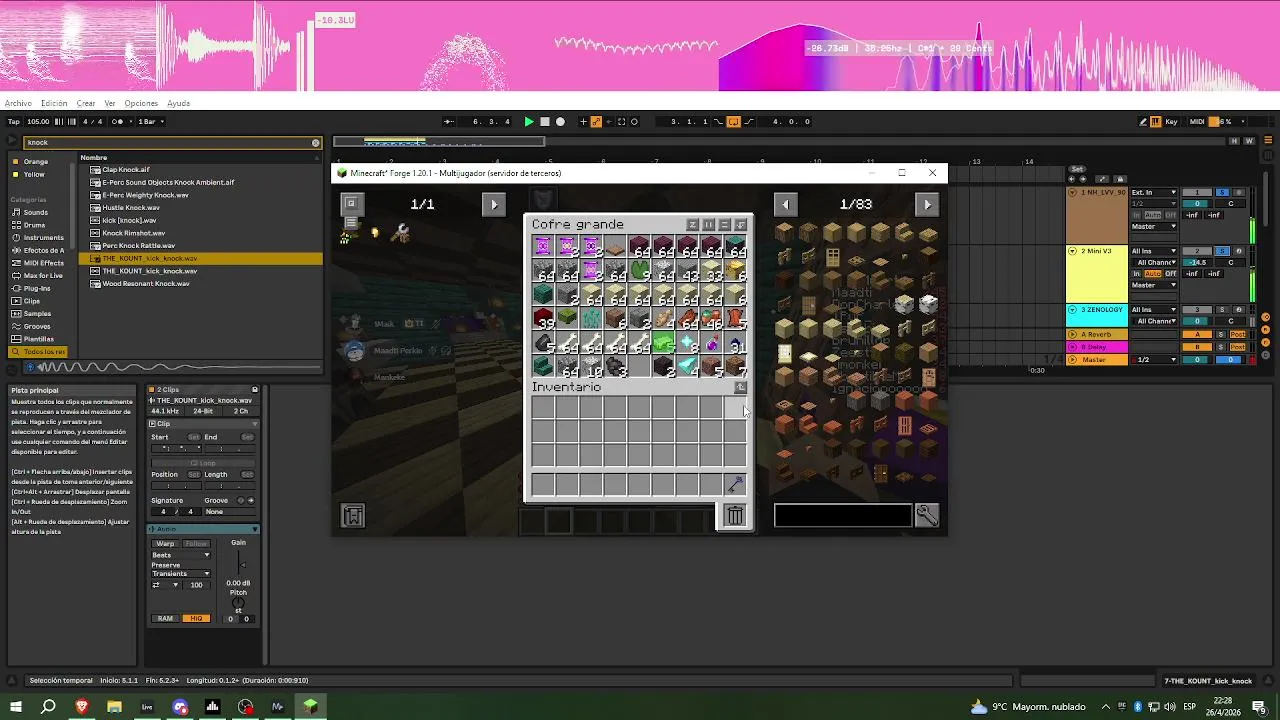Click the Stop button in Ableton transport
This screenshot has width=1280, height=720.
[544, 122]
